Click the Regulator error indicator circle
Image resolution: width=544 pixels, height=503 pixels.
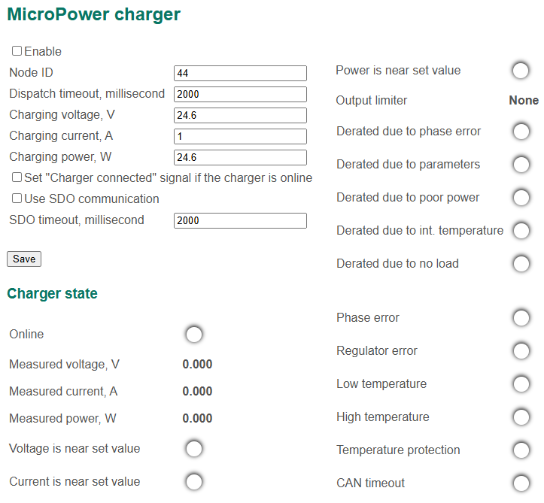point(521,351)
